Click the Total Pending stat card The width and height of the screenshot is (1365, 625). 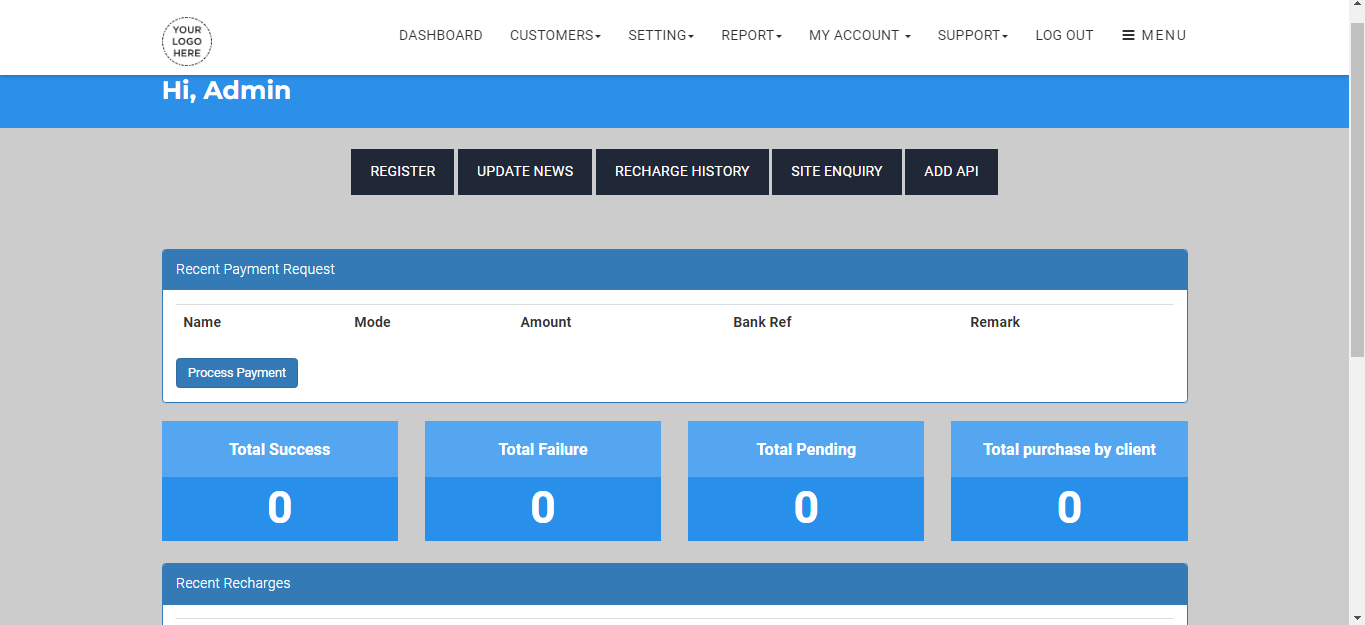[x=806, y=481]
